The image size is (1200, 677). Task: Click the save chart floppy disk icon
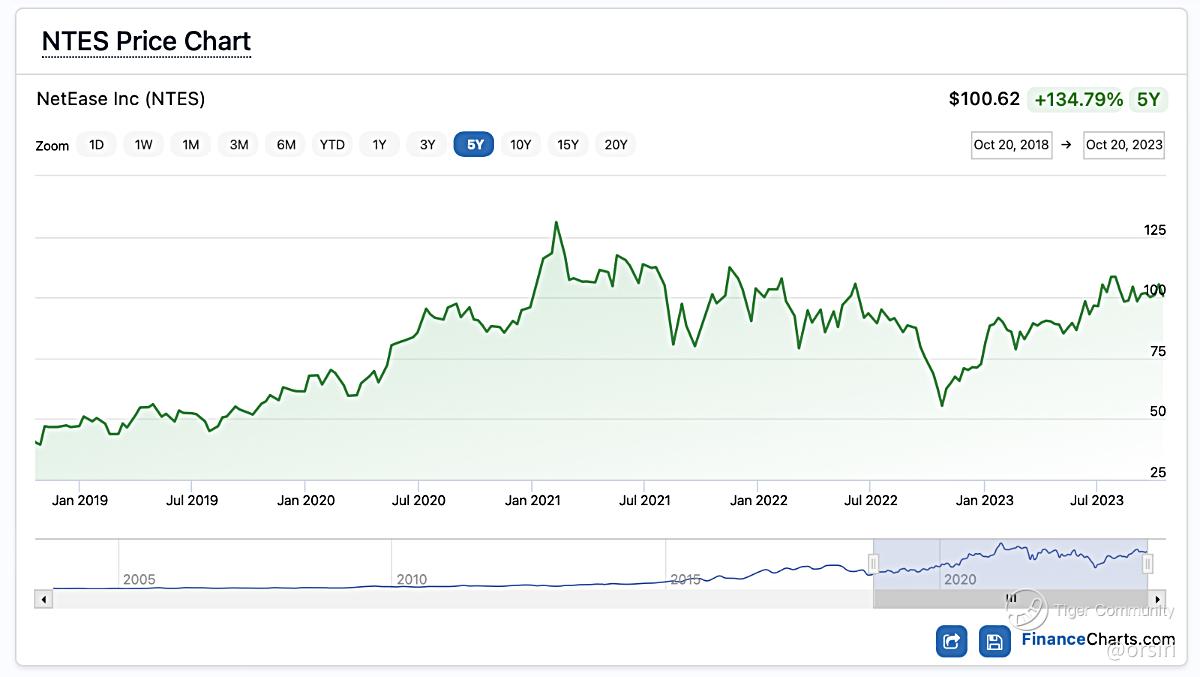994,641
